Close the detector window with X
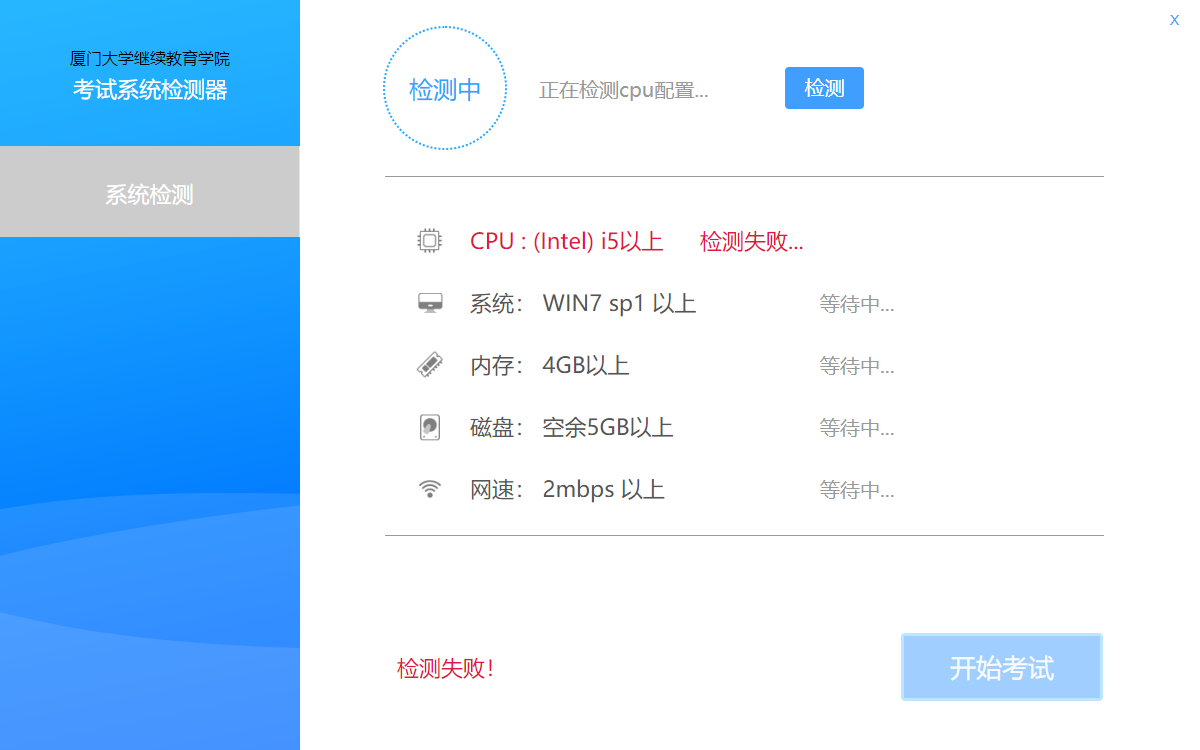Image resolution: width=1200 pixels, height=750 pixels. (1174, 20)
